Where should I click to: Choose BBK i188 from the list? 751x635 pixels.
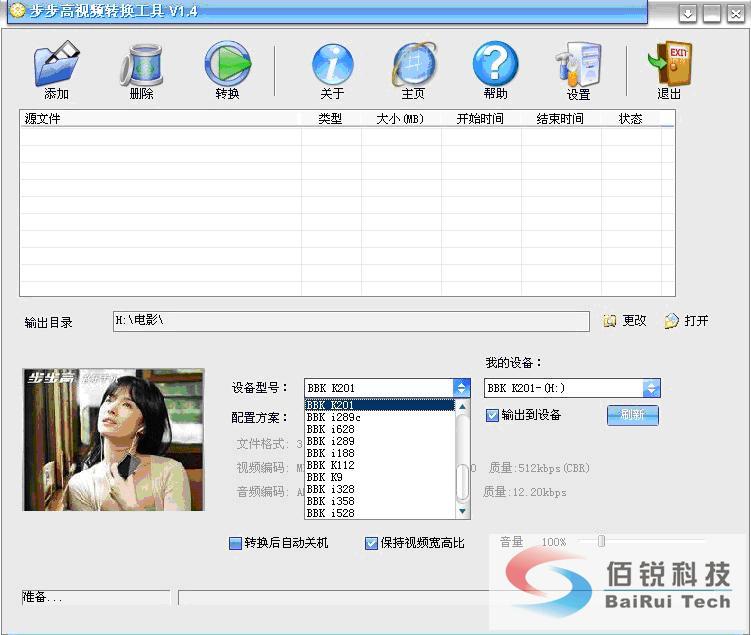pos(379,453)
